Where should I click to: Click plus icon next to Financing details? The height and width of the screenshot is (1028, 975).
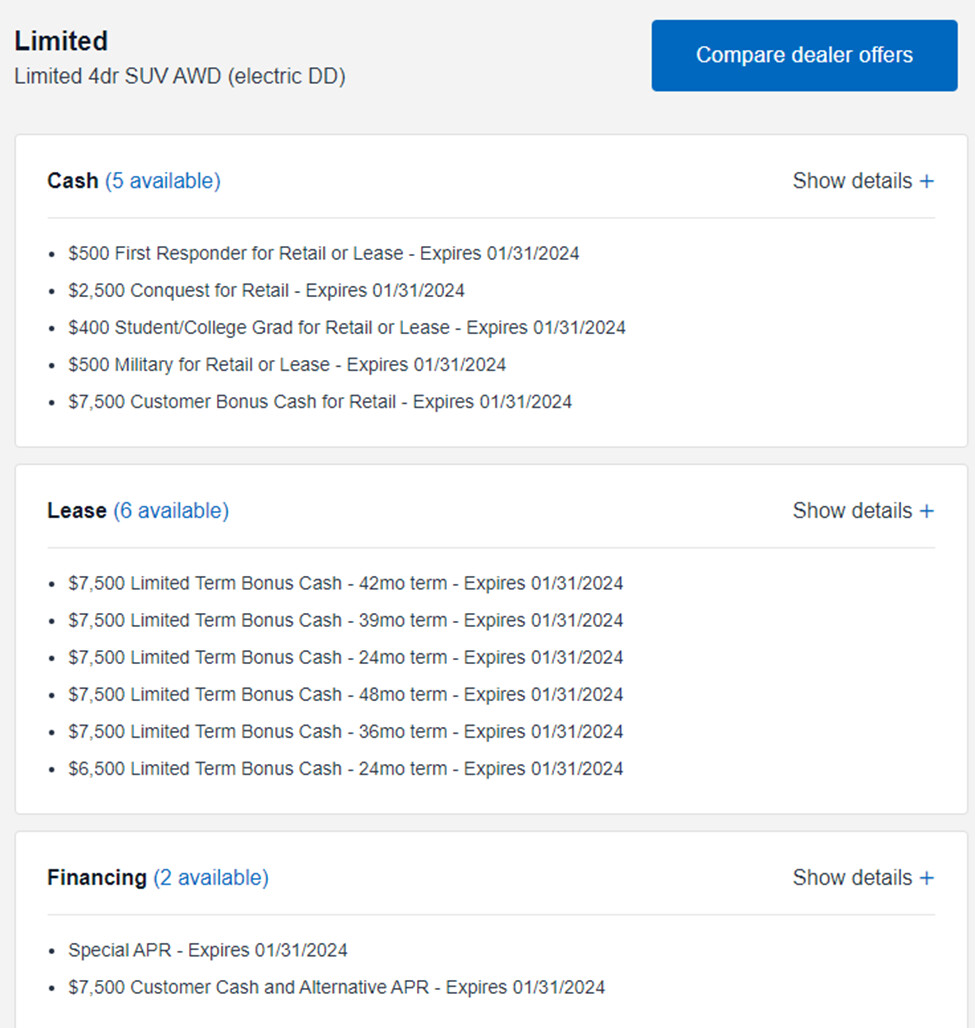[926, 879]
